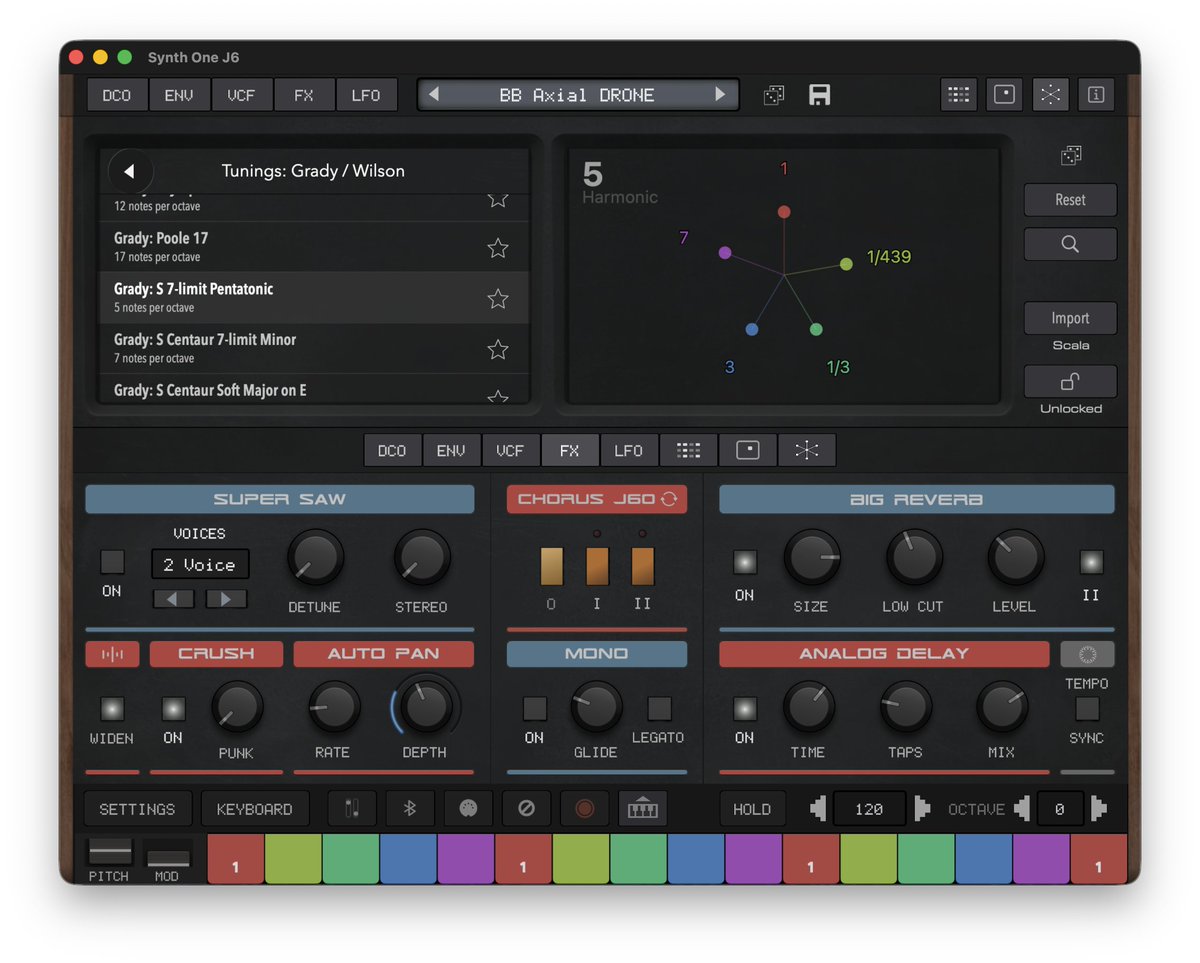The height and width of the screenshot is (963, 1200).
Task: Lower the octave with left arrow
Action: point(1022,809)
